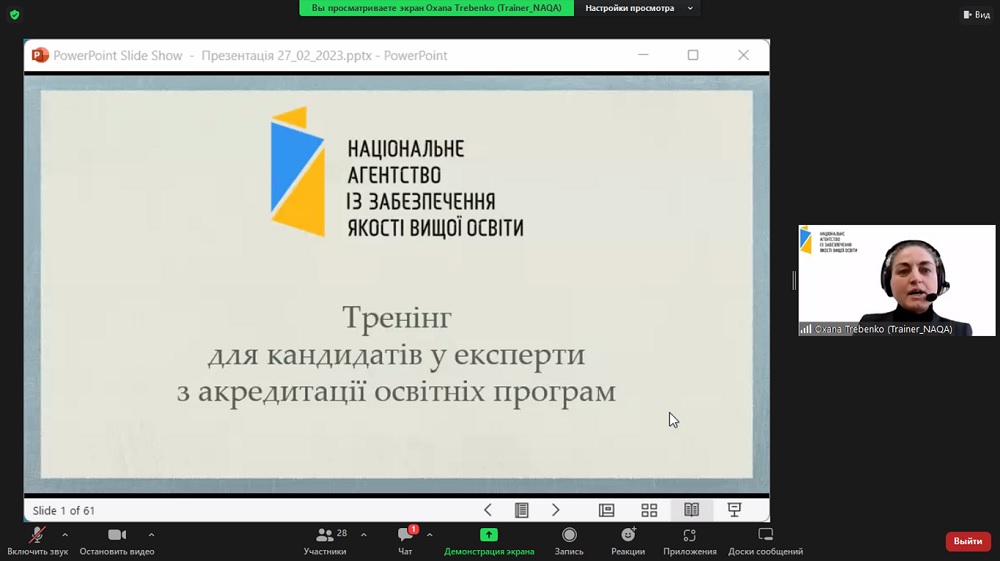Switch to Slide Sorter grid view icon
This screenshot has width=1000, height=561.
[x=649, y=510]
